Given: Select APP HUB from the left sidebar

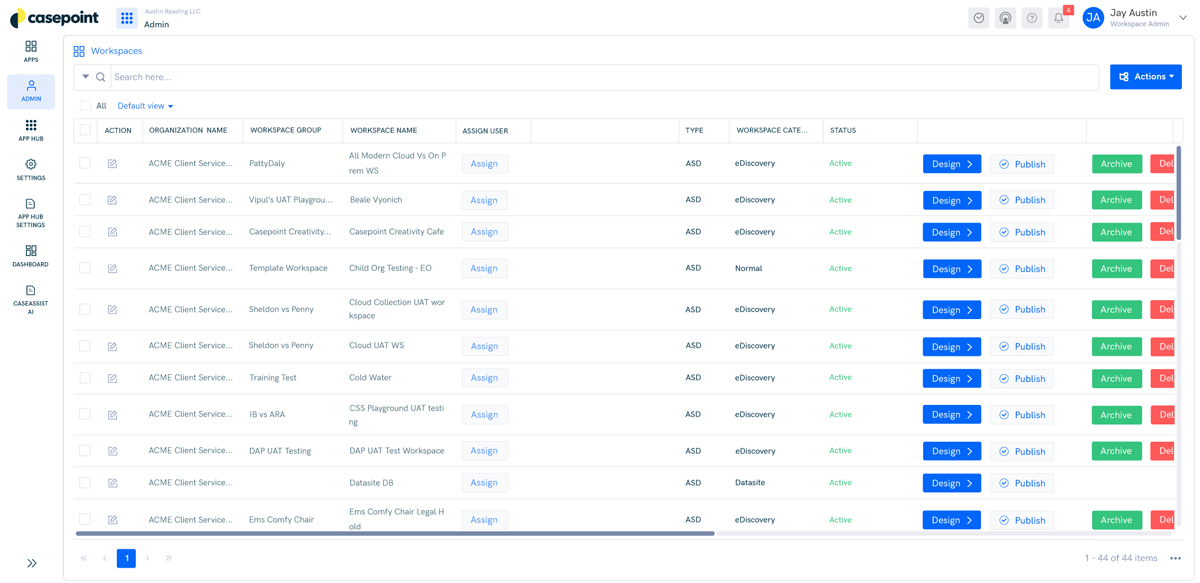Looking at the screenshot, I should (30, 130).
